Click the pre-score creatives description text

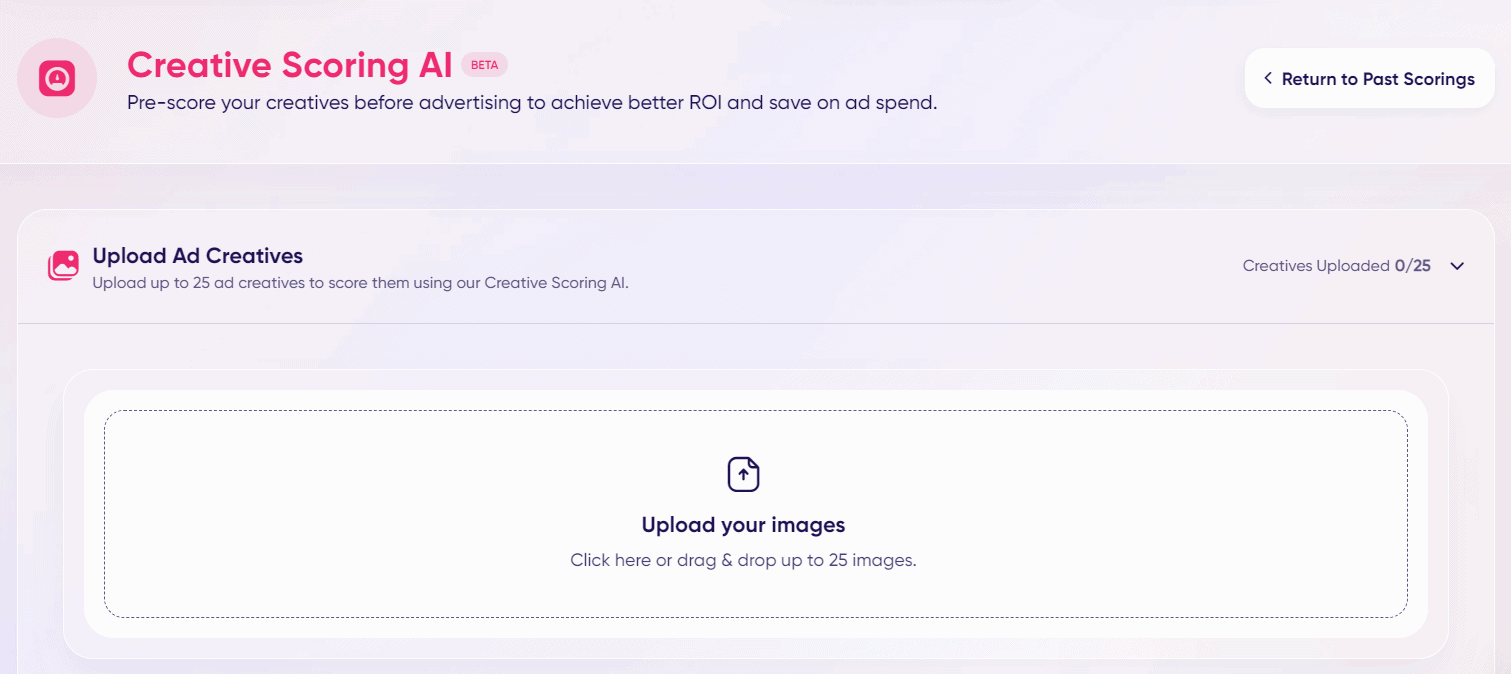coord(531,101)
